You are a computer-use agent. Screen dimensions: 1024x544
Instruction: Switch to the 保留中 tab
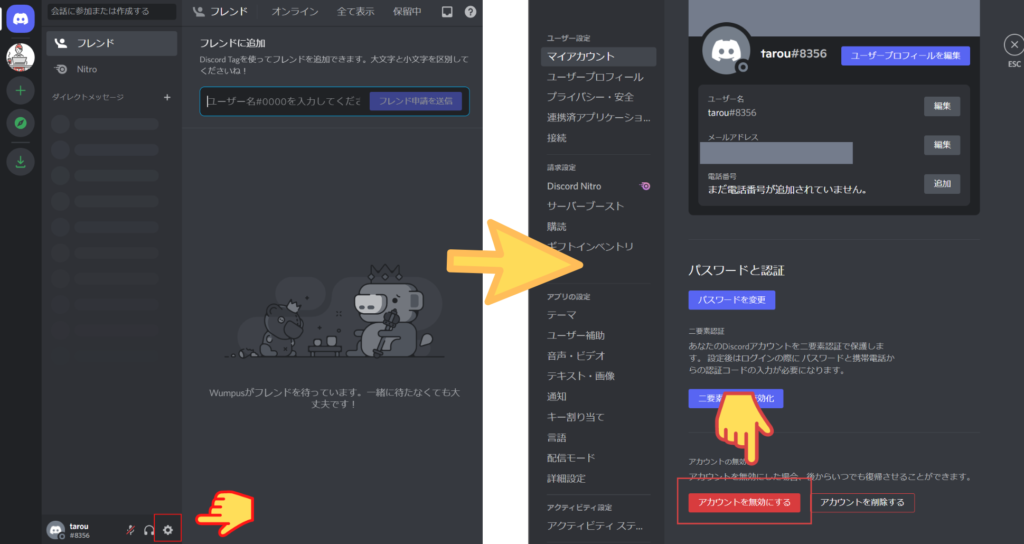[x=407, y=12]
